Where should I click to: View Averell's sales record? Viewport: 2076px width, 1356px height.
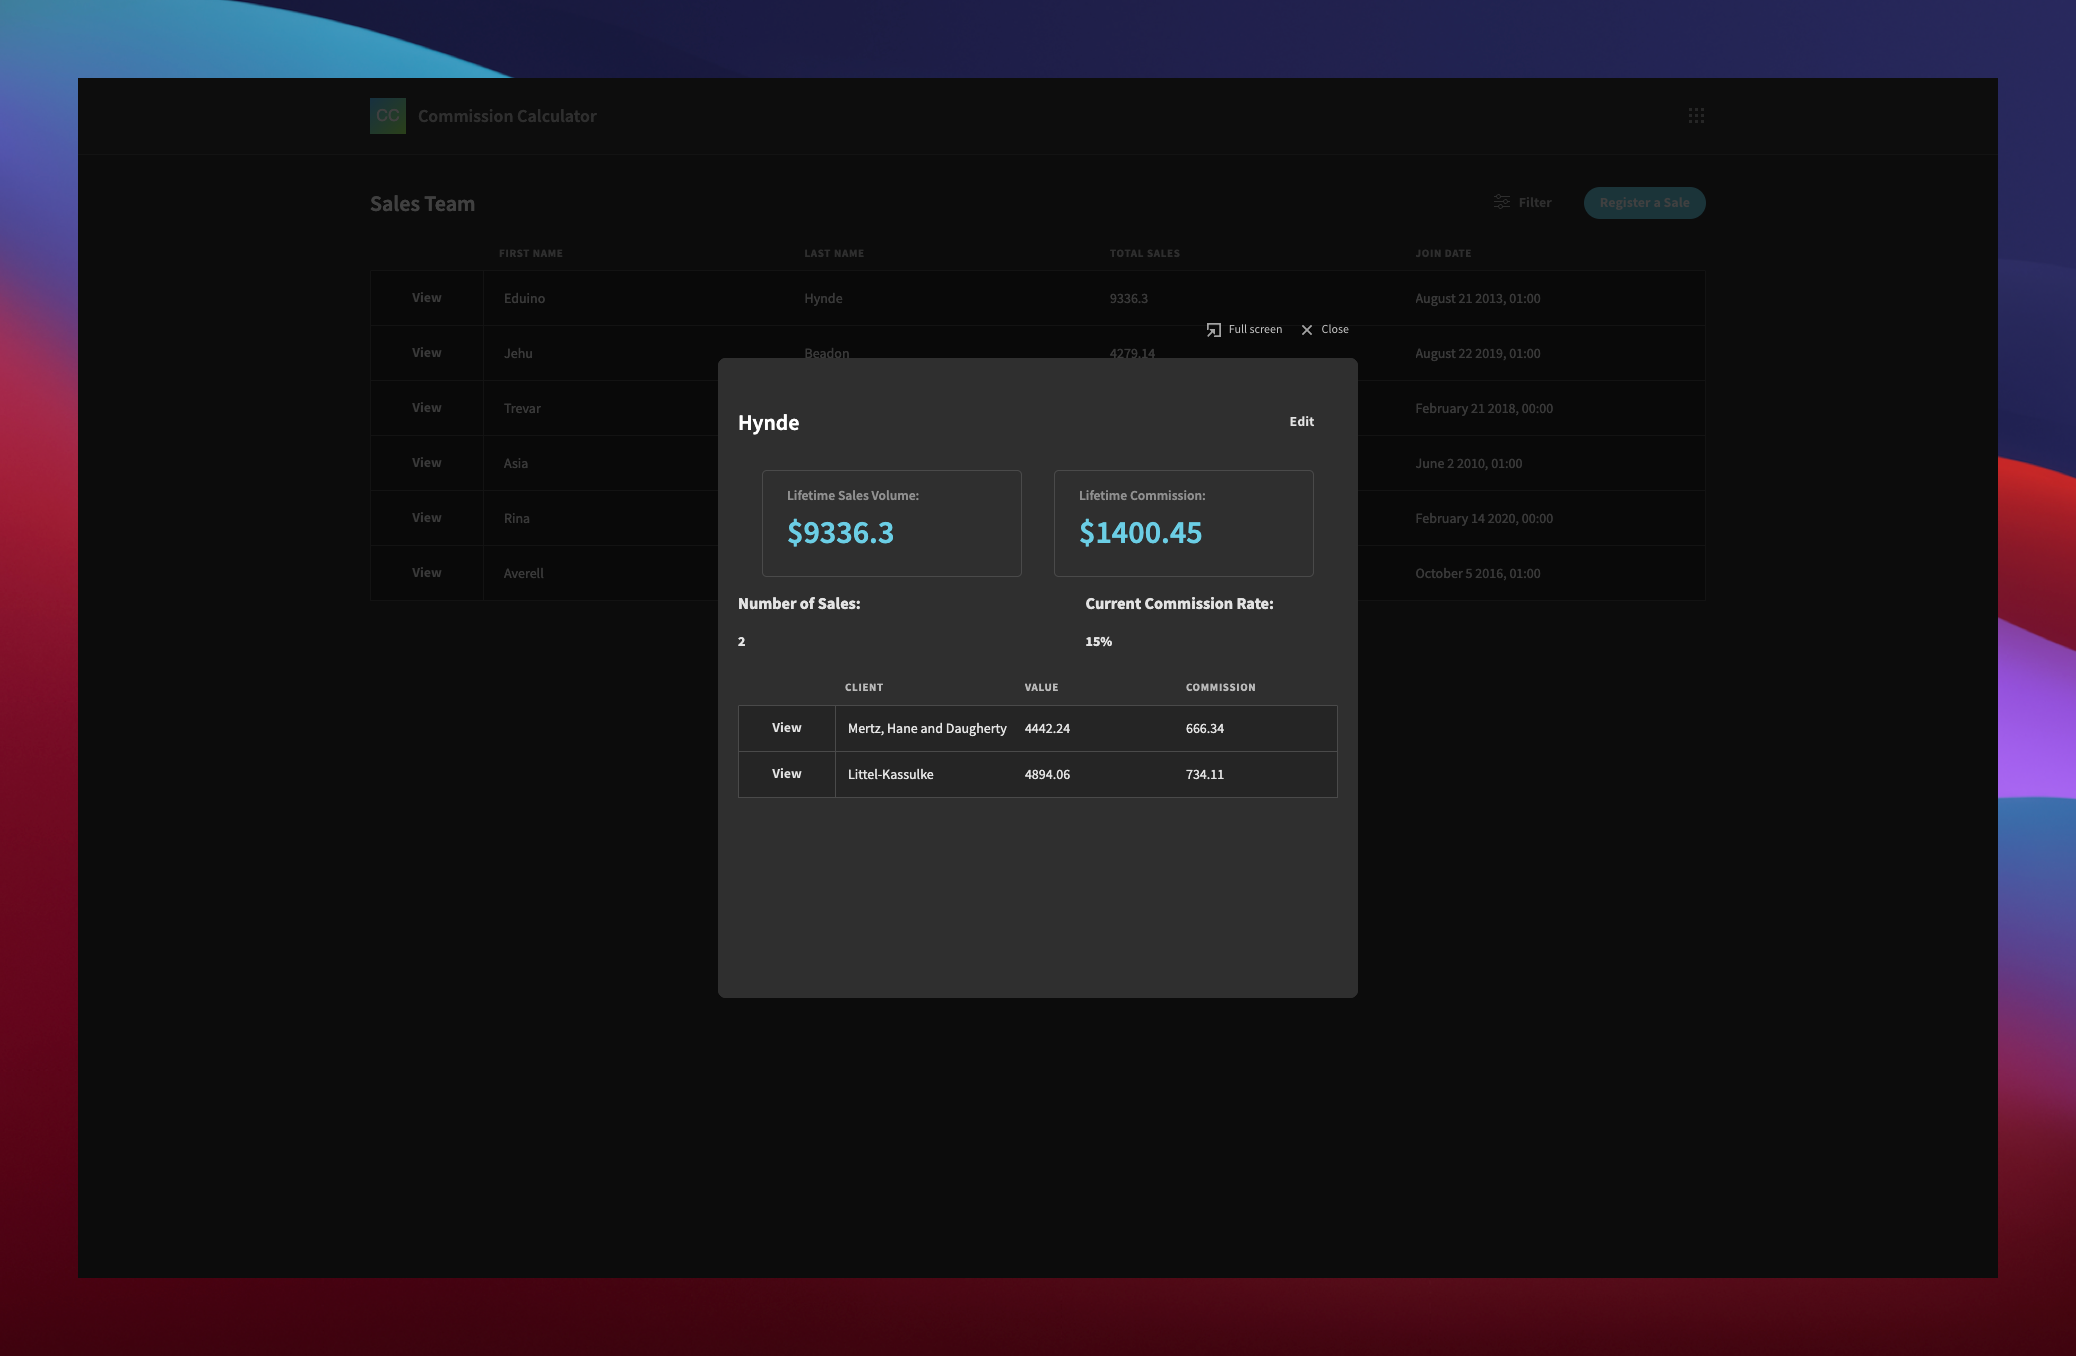click(x=427, y=572)
